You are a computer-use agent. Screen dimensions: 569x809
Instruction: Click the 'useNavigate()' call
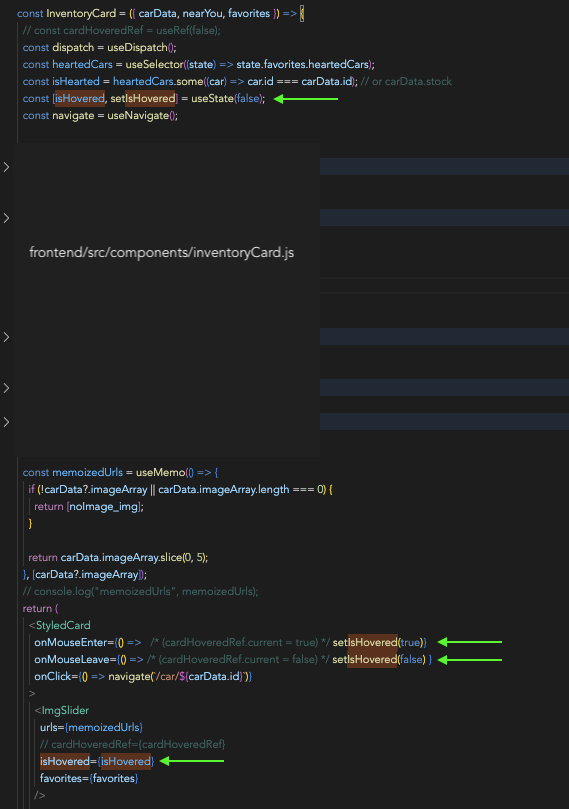(142, 116)
